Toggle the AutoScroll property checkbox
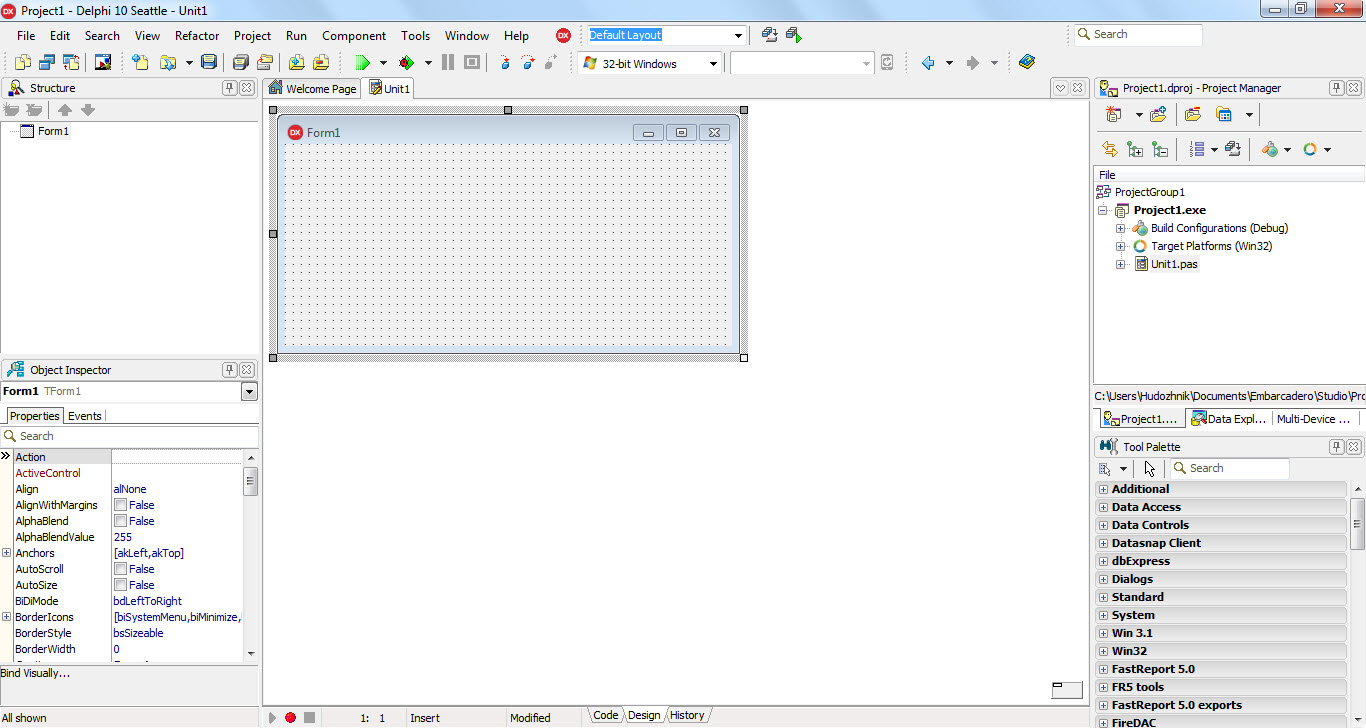 (x=121, y=569)
